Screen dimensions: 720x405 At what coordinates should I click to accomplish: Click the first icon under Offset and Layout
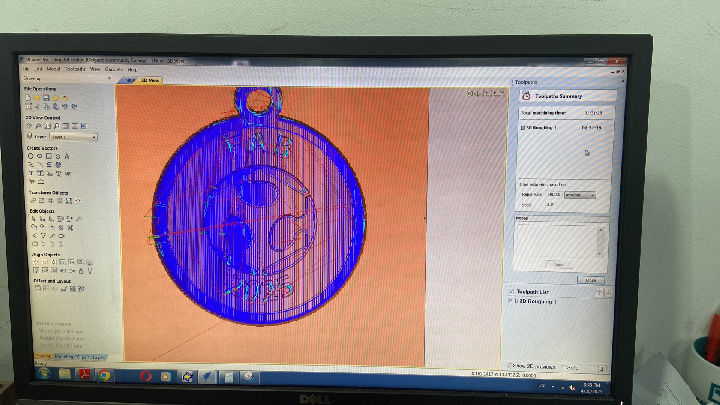(x=38, y=288)
